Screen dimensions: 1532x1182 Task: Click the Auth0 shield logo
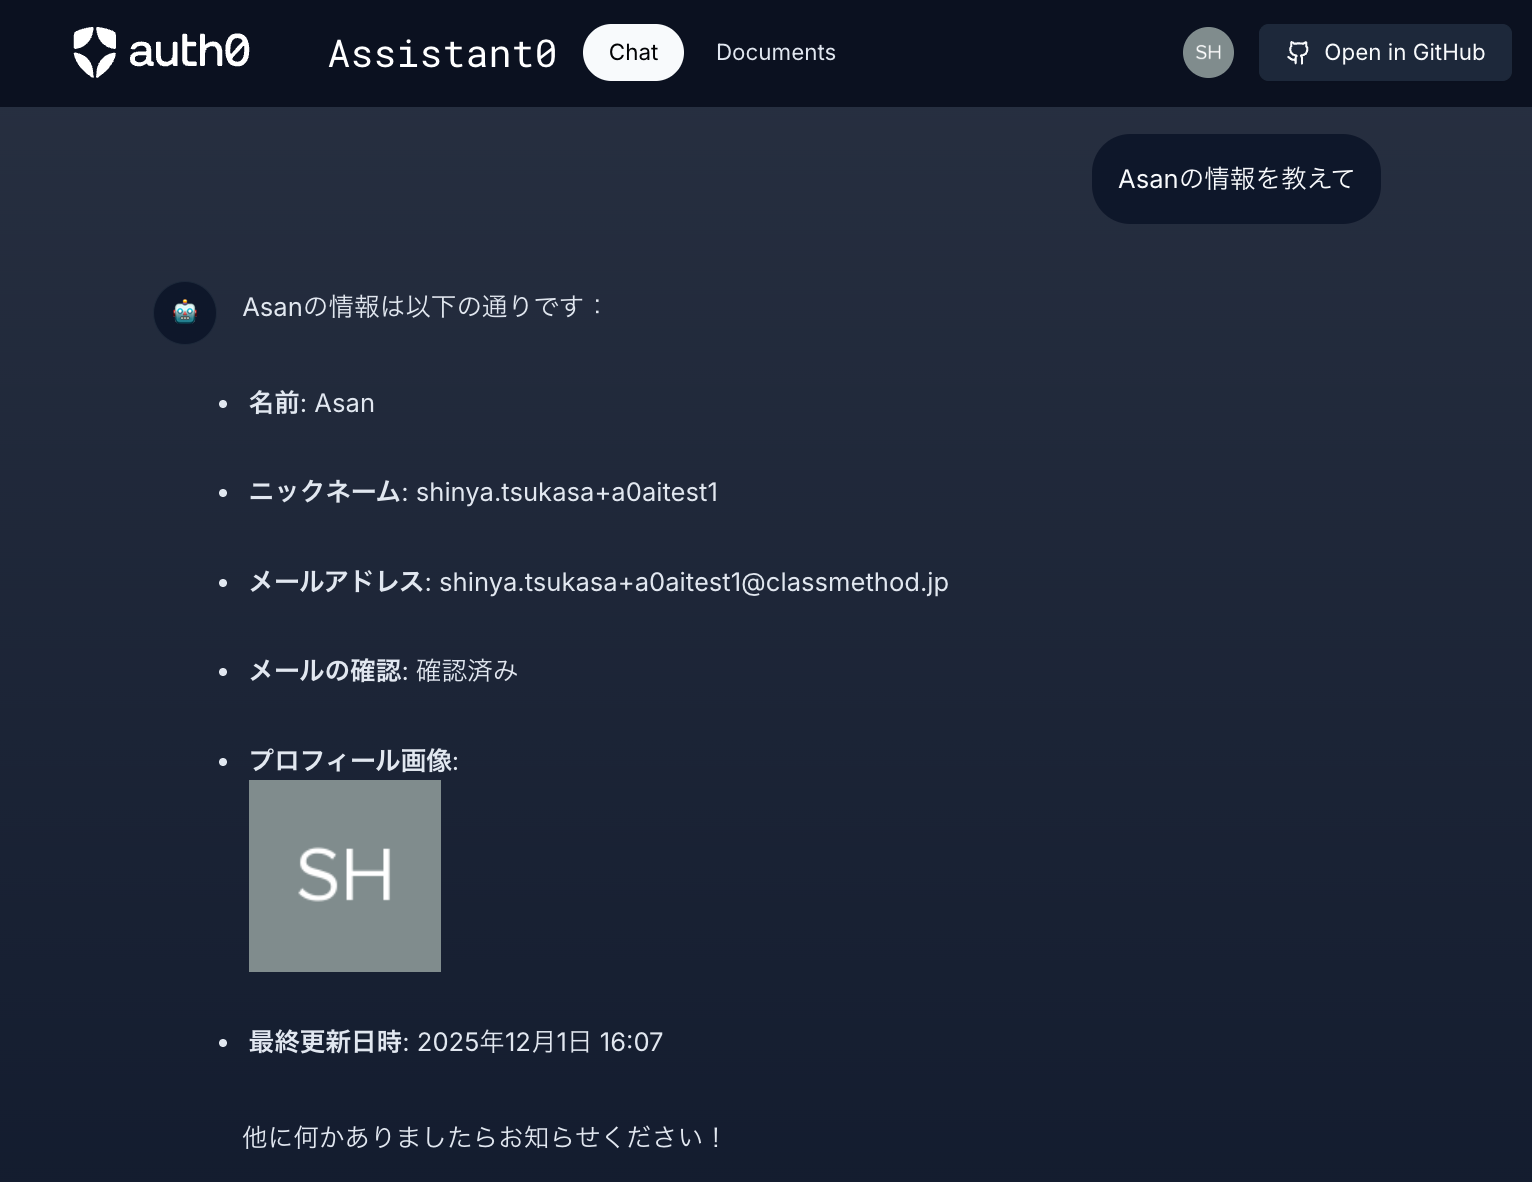pos(95,52)
